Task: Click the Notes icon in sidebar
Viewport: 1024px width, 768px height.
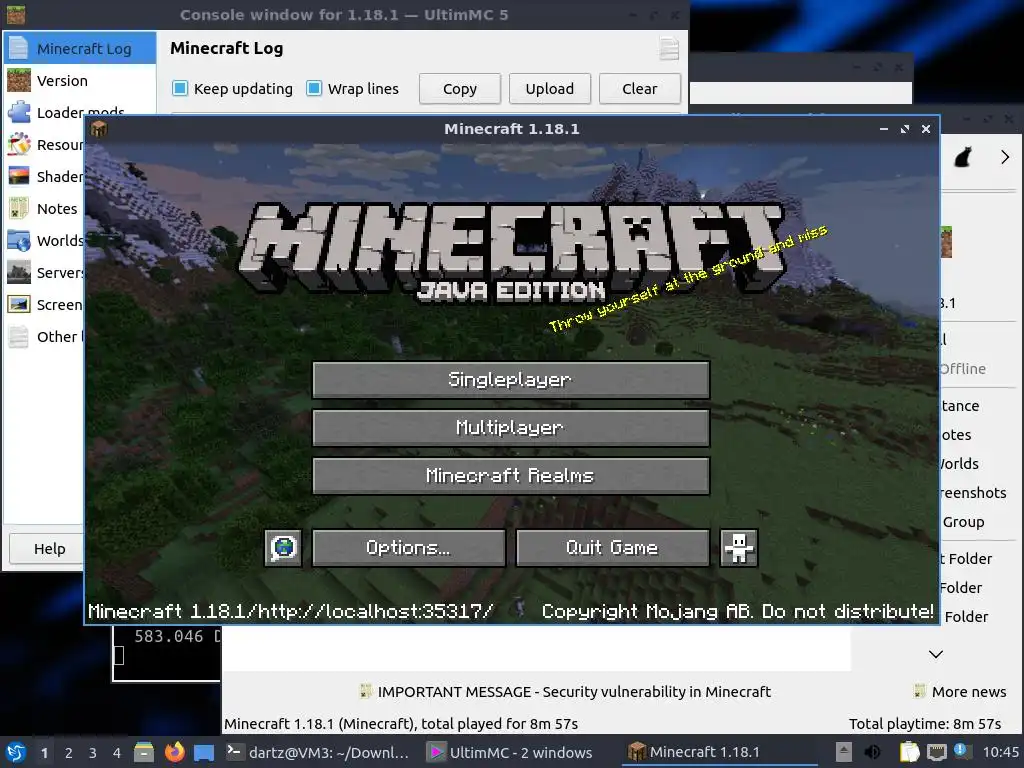Action: [x=19, y=208]
